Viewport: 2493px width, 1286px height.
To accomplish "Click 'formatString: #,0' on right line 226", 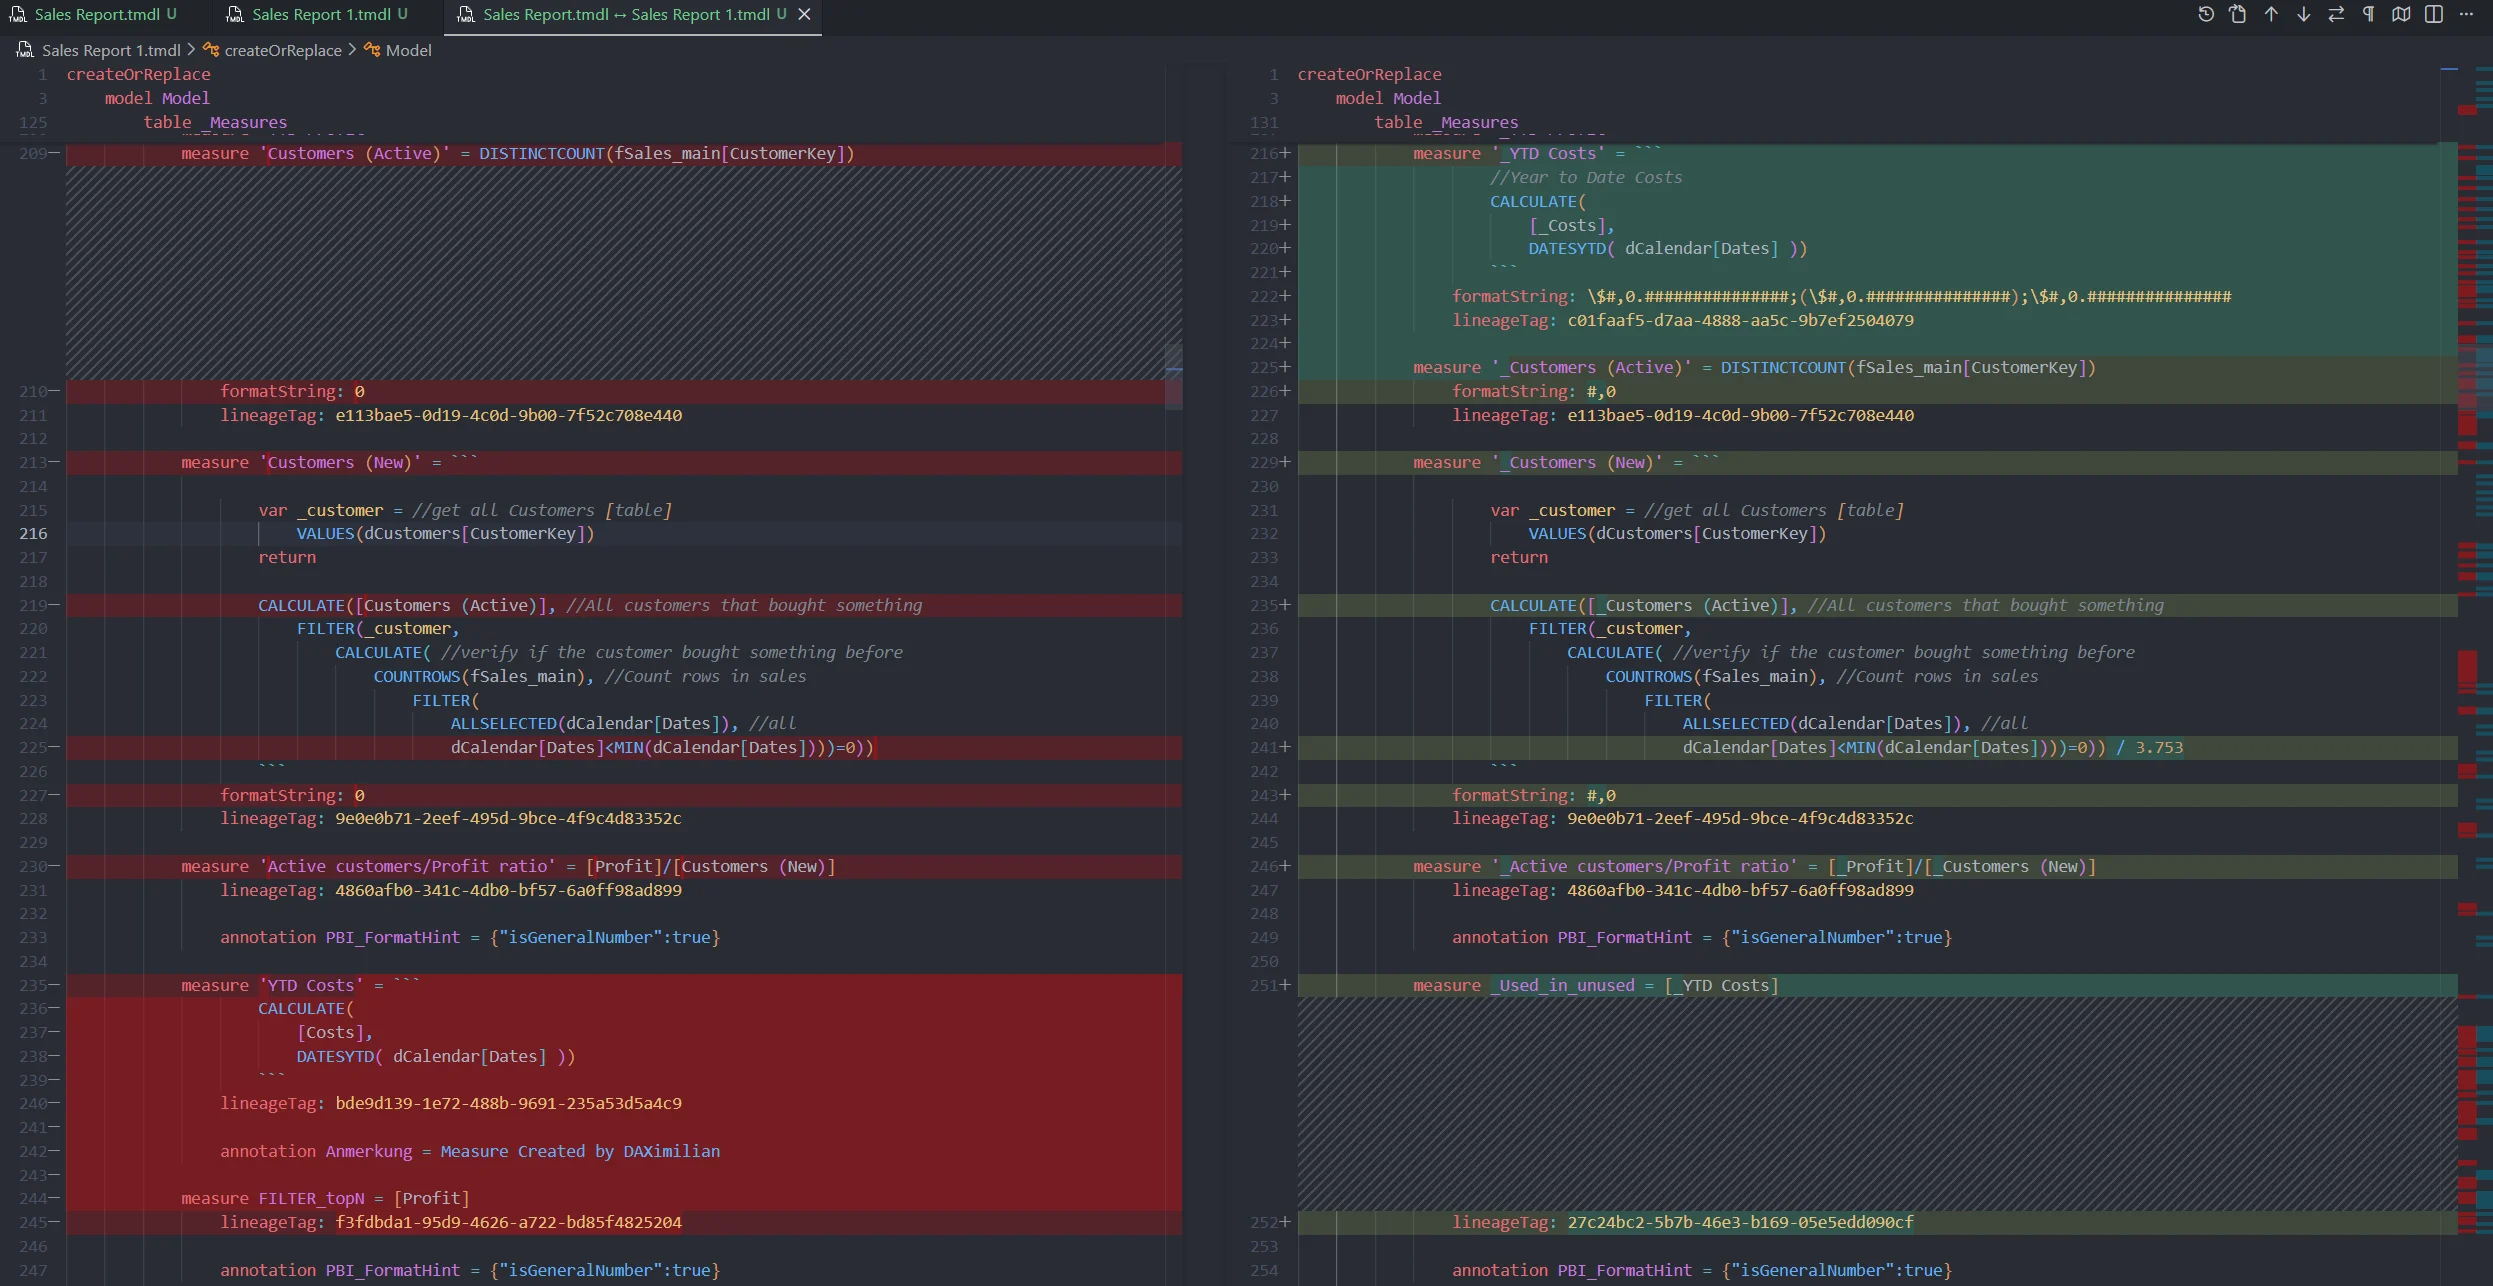I will (1534, 391).
